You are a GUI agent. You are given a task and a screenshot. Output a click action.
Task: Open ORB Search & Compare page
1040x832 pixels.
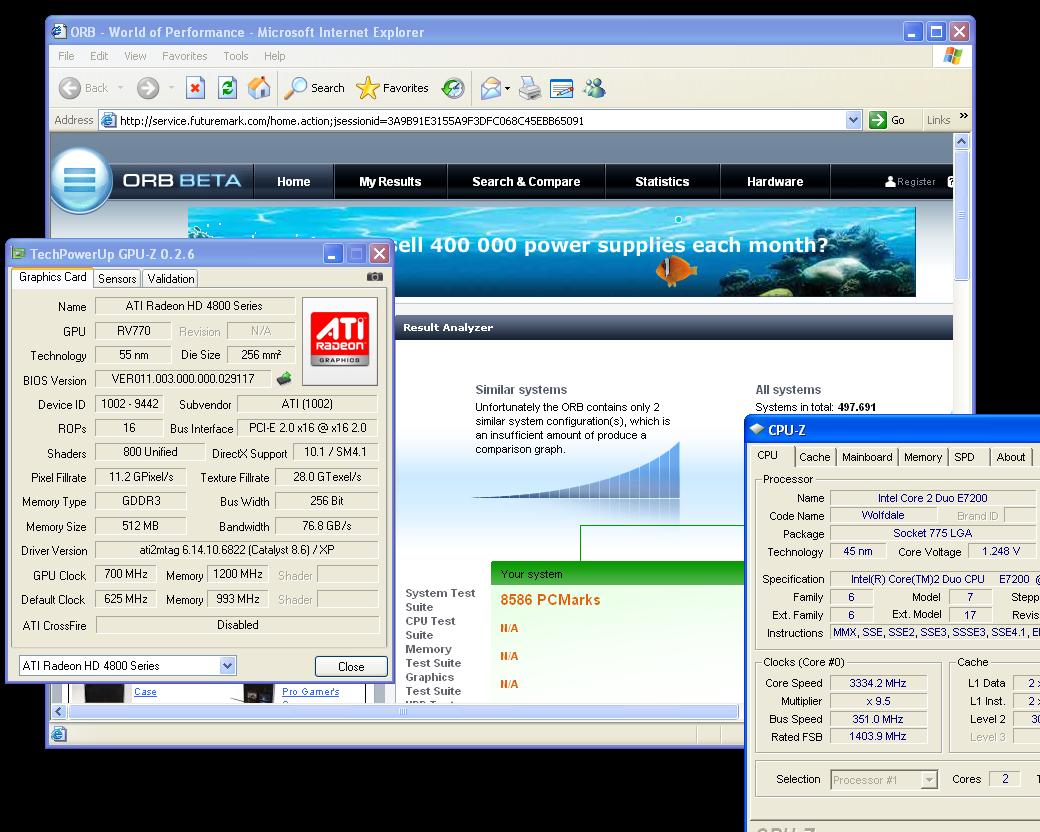click(526, 181)
